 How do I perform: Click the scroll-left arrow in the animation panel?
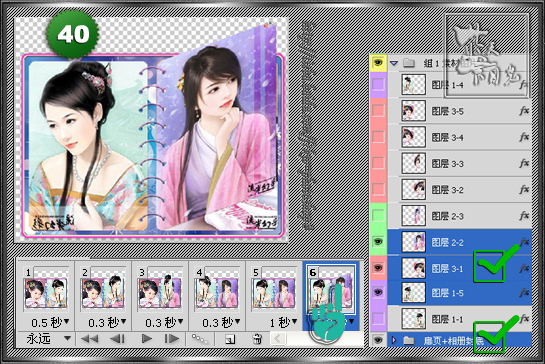pyautogui.click(x=278, y=338)
